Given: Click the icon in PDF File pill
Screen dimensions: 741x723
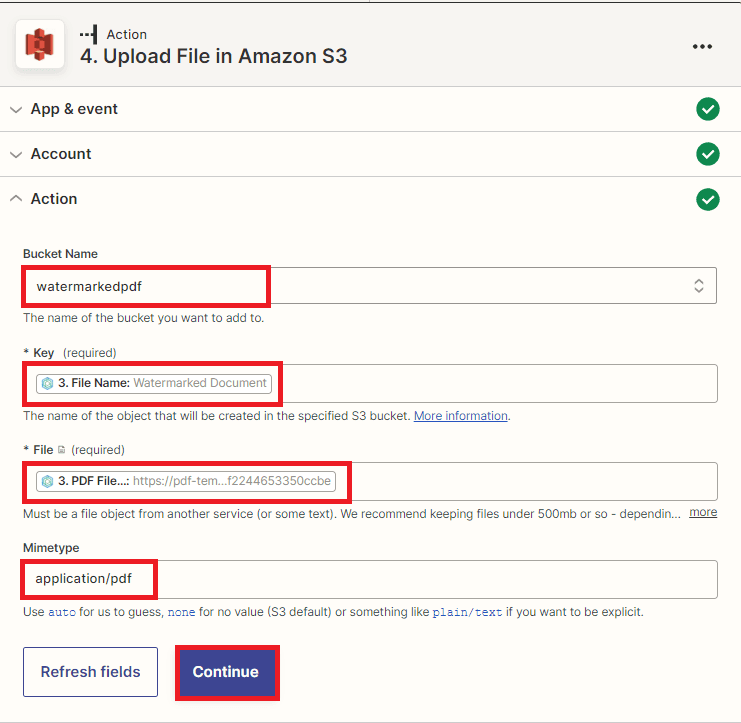Looking at the screenshot, I should (47, 481).
